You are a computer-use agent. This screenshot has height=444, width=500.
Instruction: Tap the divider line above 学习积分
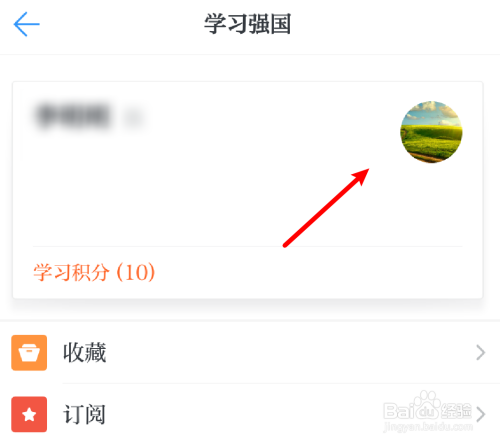248,246
